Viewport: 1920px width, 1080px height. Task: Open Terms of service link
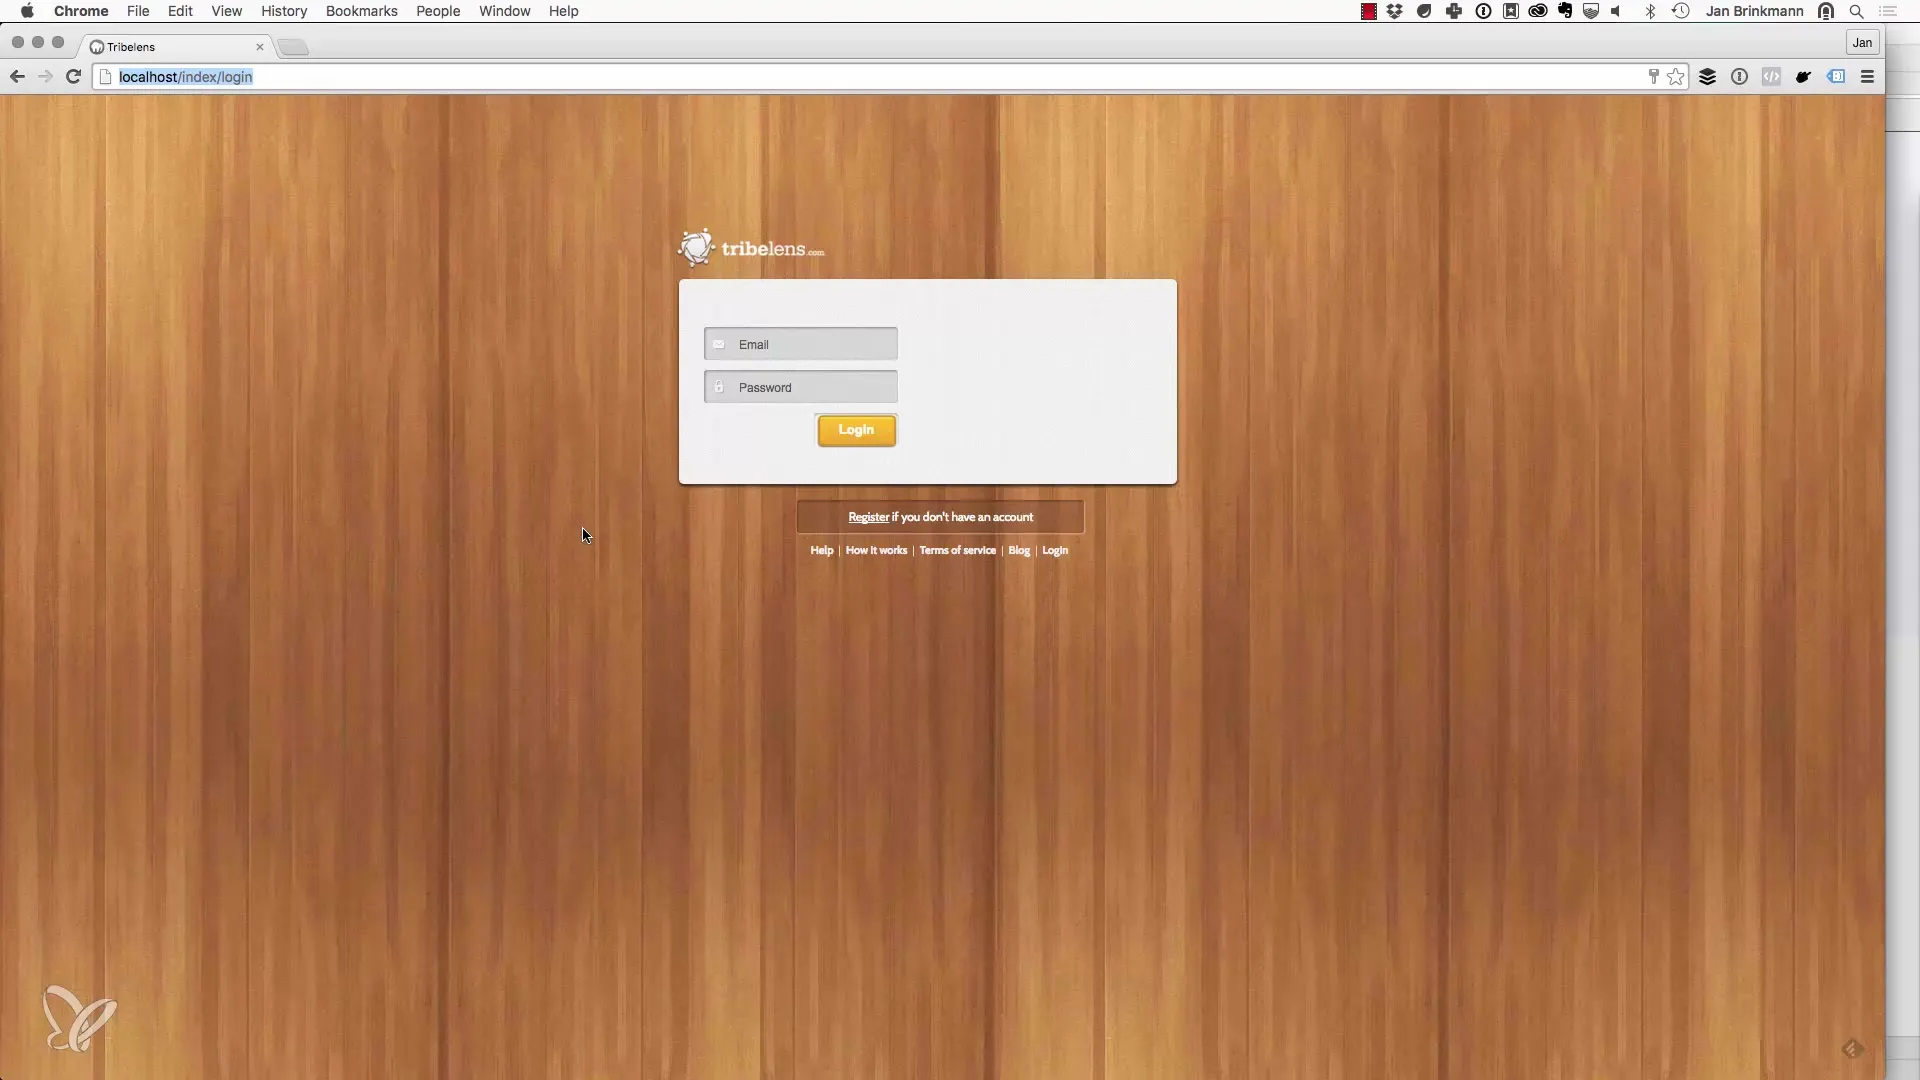(957, 550)
